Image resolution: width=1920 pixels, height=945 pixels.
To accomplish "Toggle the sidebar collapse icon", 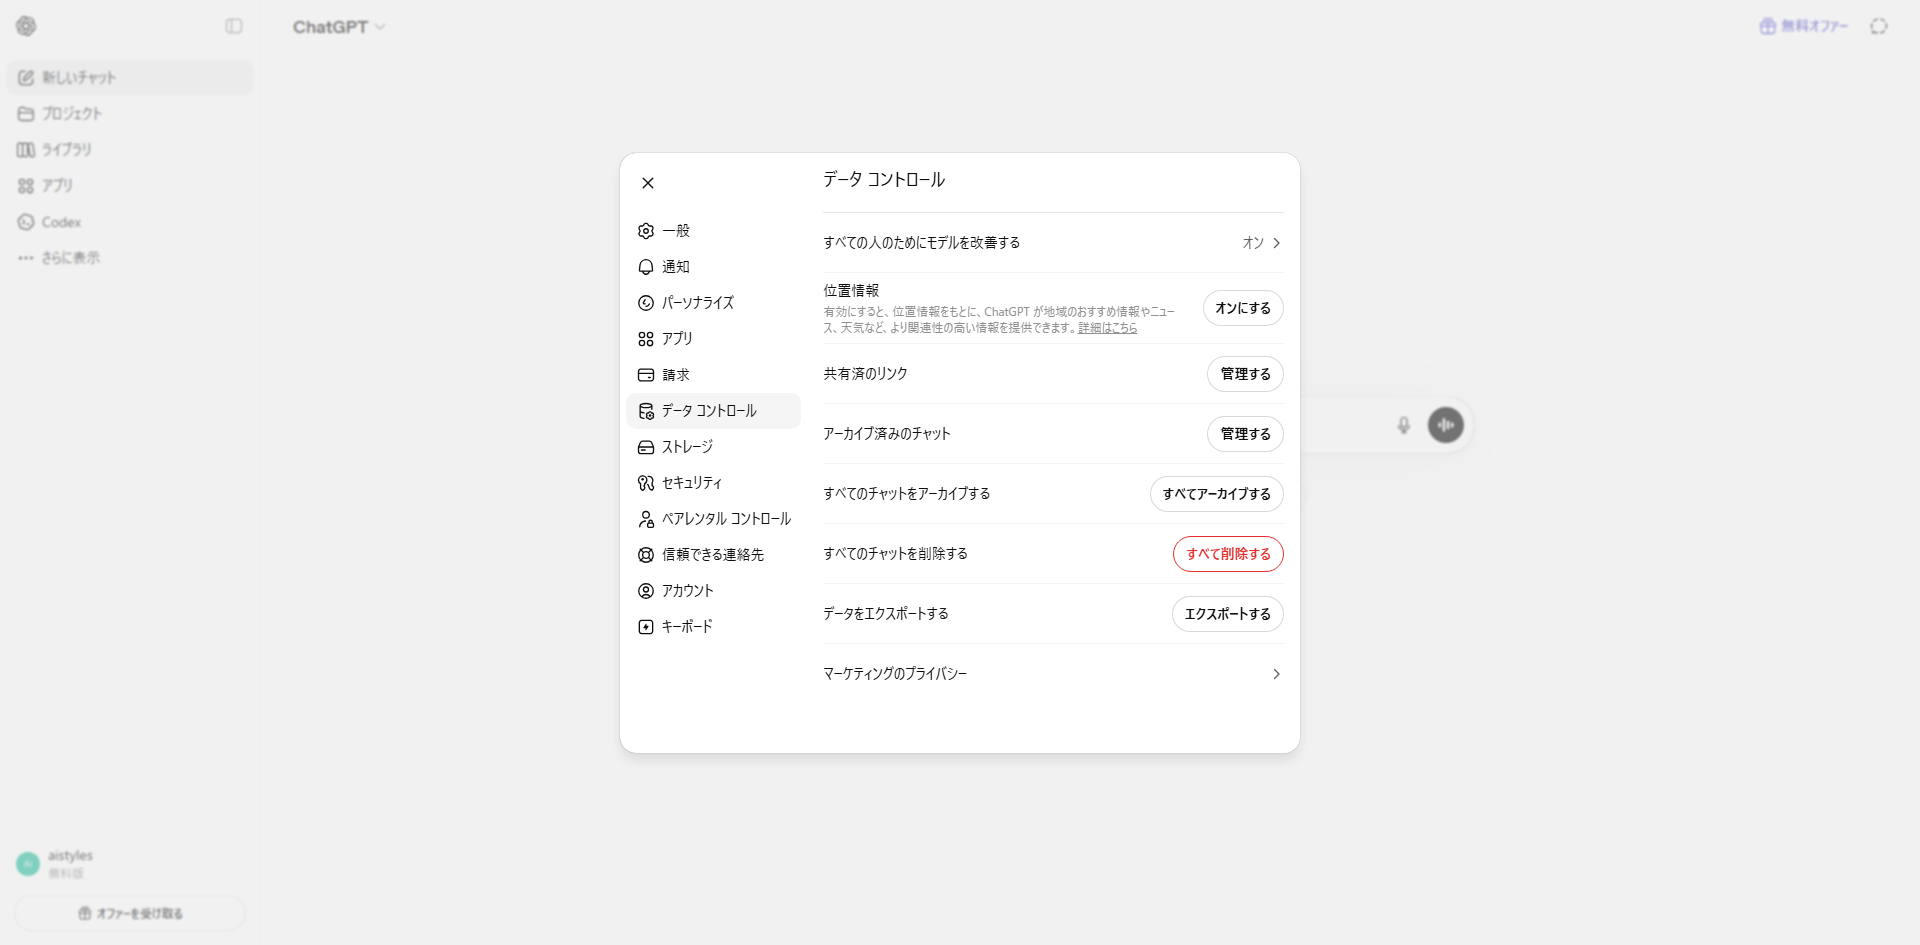I will coord(234,26).
